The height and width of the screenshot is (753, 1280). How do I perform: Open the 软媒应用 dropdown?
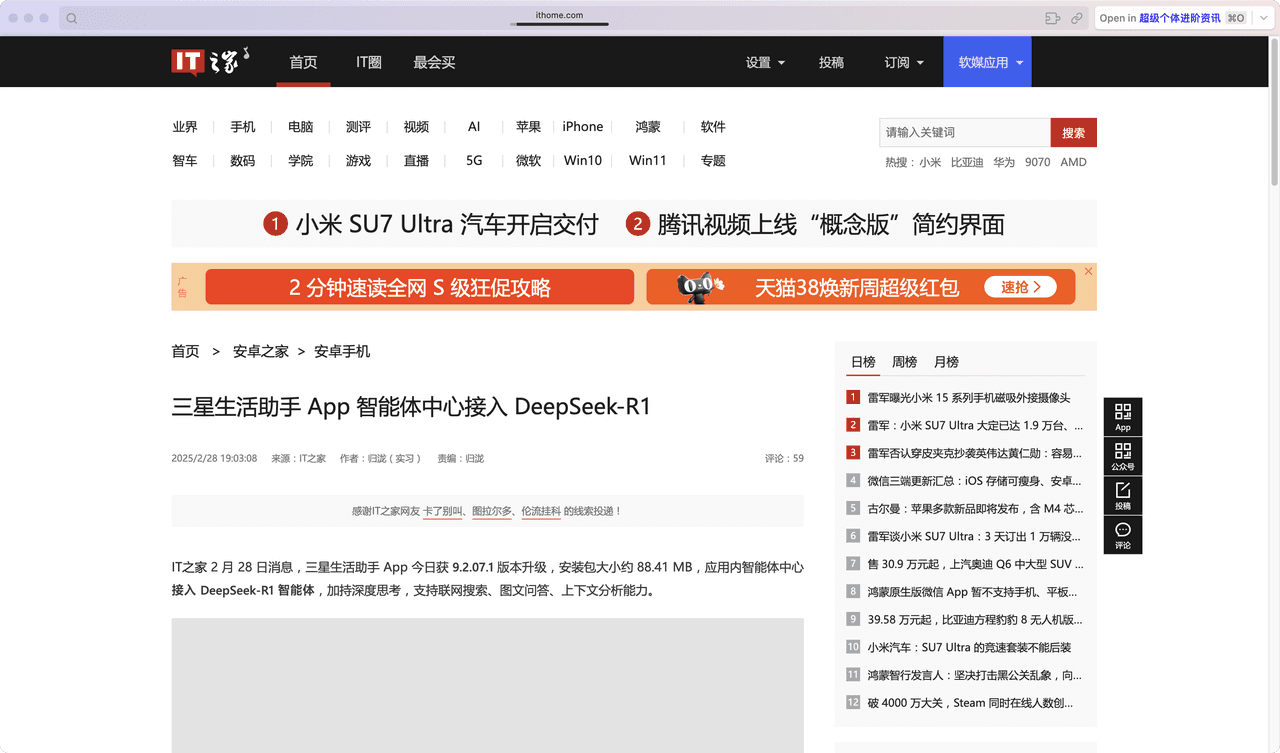click(x=987, y=62)
